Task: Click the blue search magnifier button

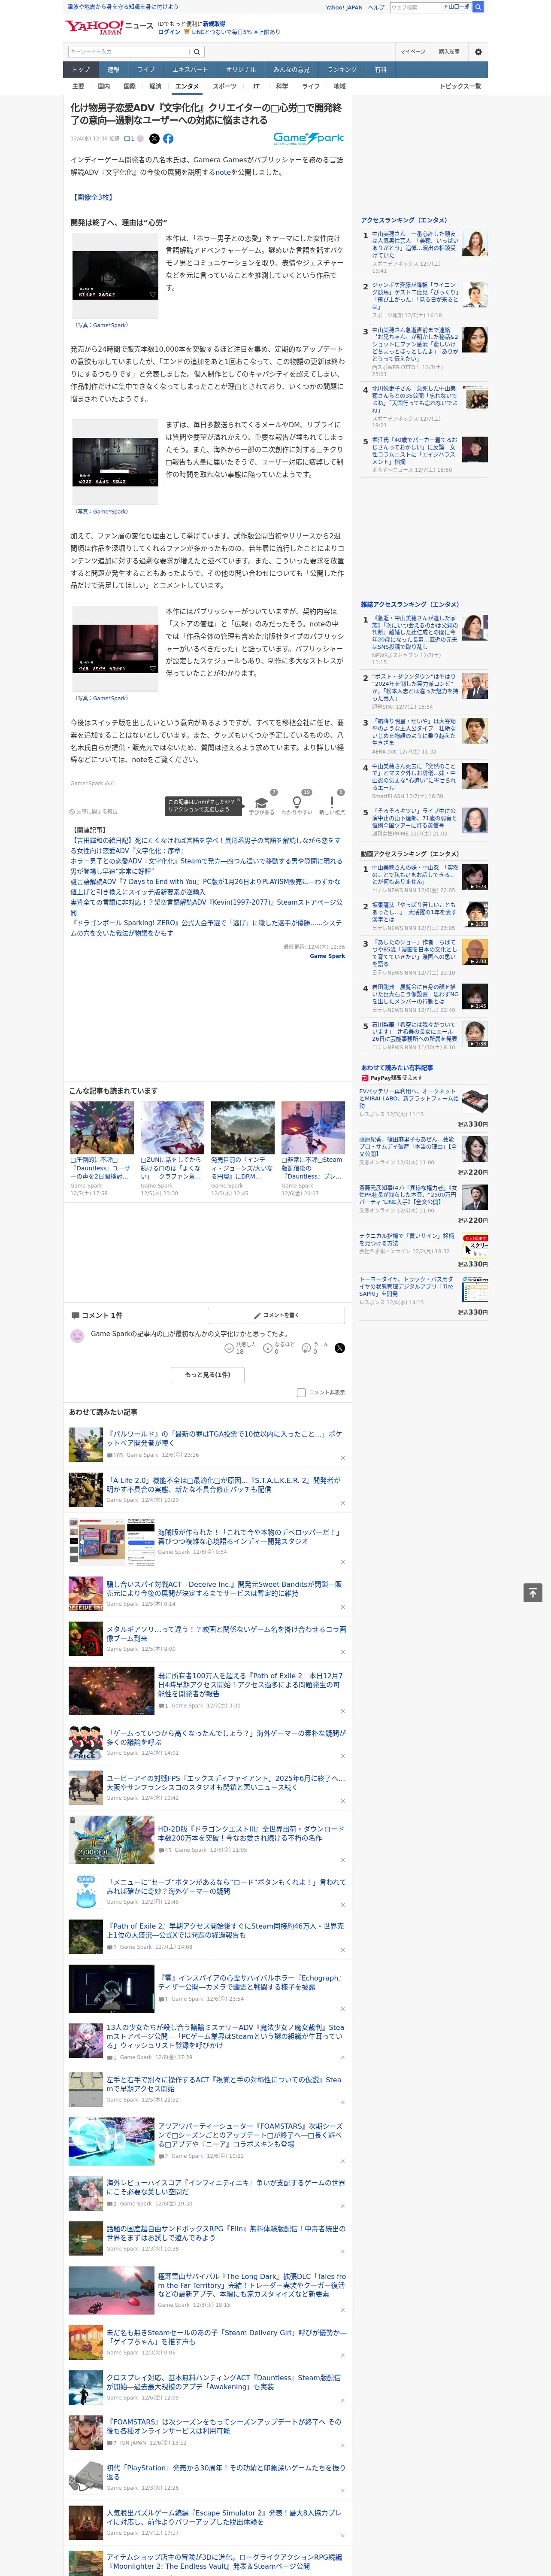Action: coord(478,7)
